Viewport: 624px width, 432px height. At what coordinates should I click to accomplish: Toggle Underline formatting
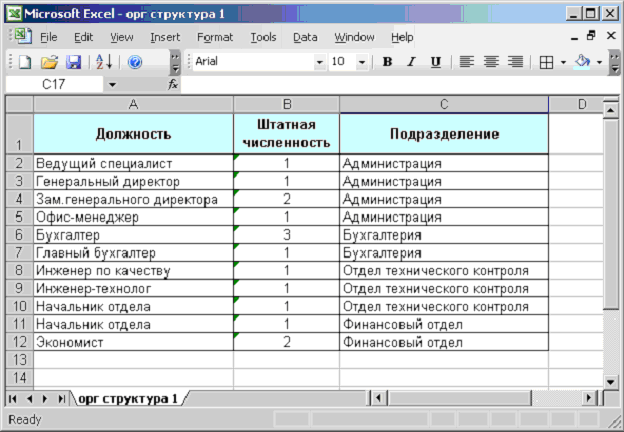click(436, 62)
